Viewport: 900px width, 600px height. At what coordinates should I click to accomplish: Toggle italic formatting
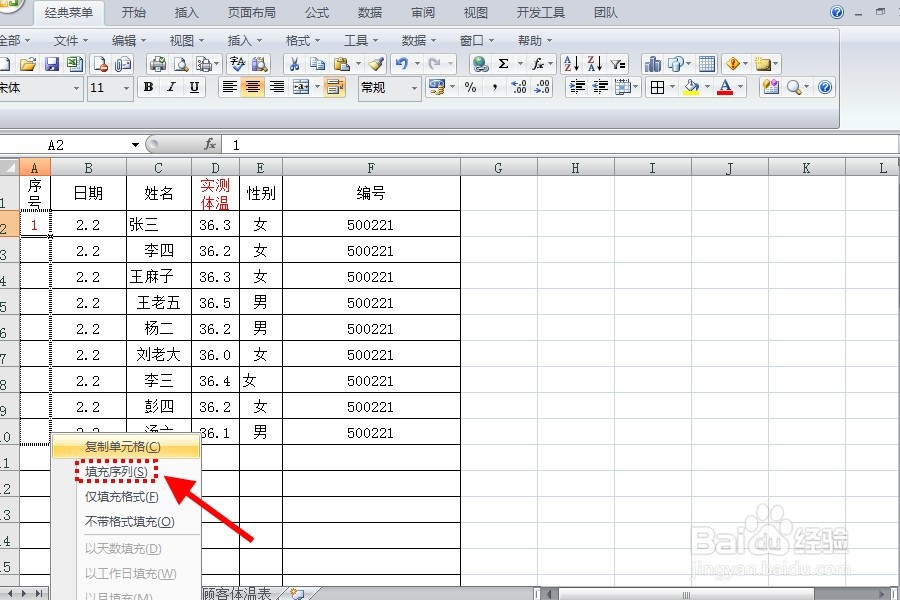(x=170, y=88)
